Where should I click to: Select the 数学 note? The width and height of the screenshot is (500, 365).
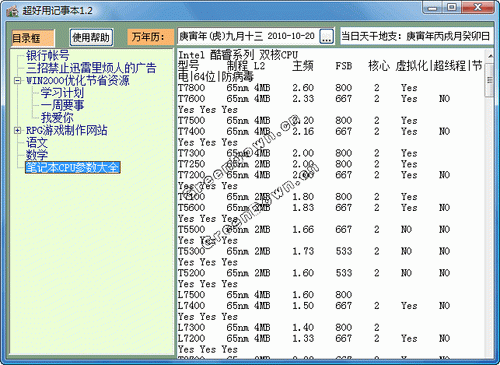(x=37, y=155)
